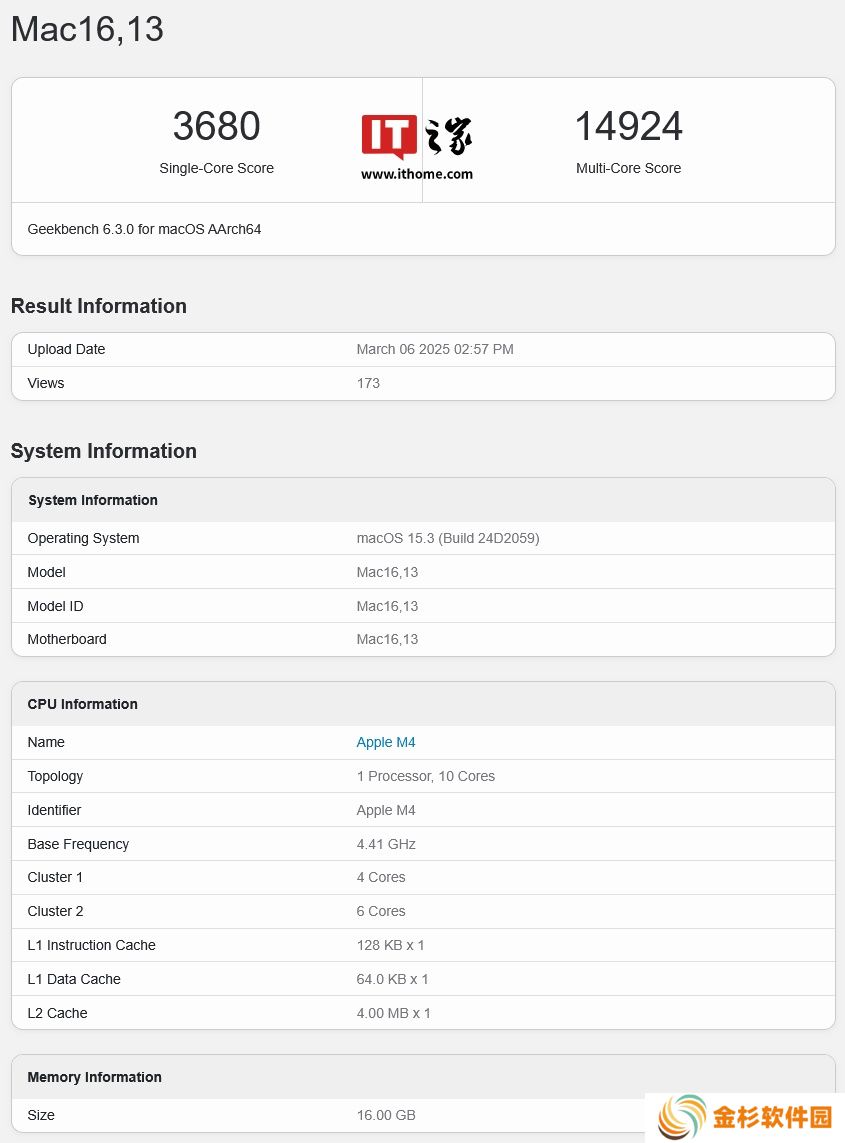This screenshot has width=845, height=1143.
Task: Click the Cluster 1 label
Action: (55, 878)
